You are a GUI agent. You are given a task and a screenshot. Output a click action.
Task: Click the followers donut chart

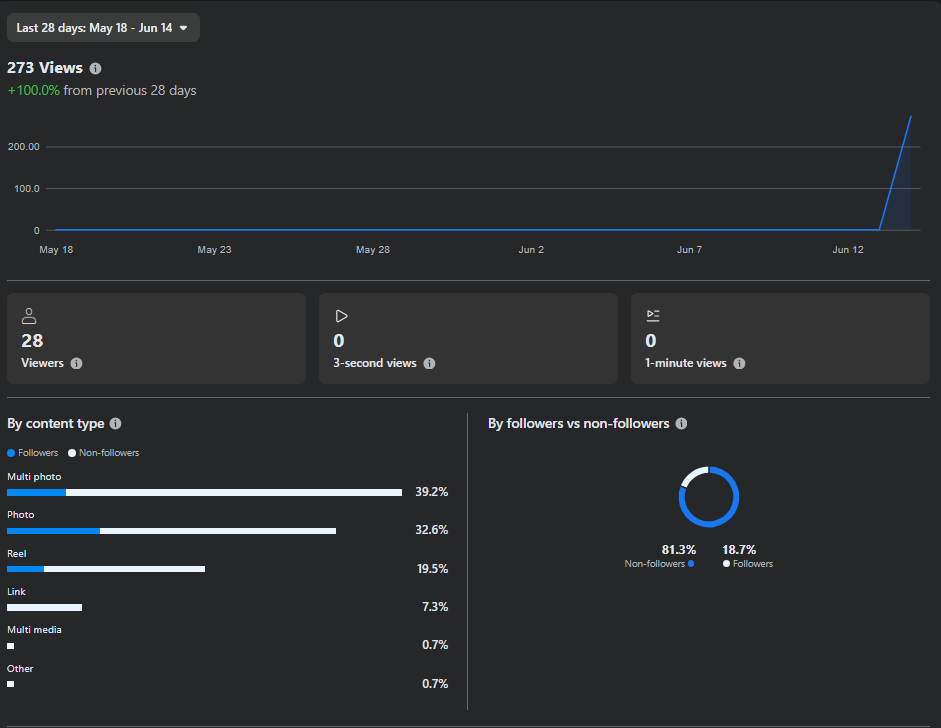[x=709, y=497]
